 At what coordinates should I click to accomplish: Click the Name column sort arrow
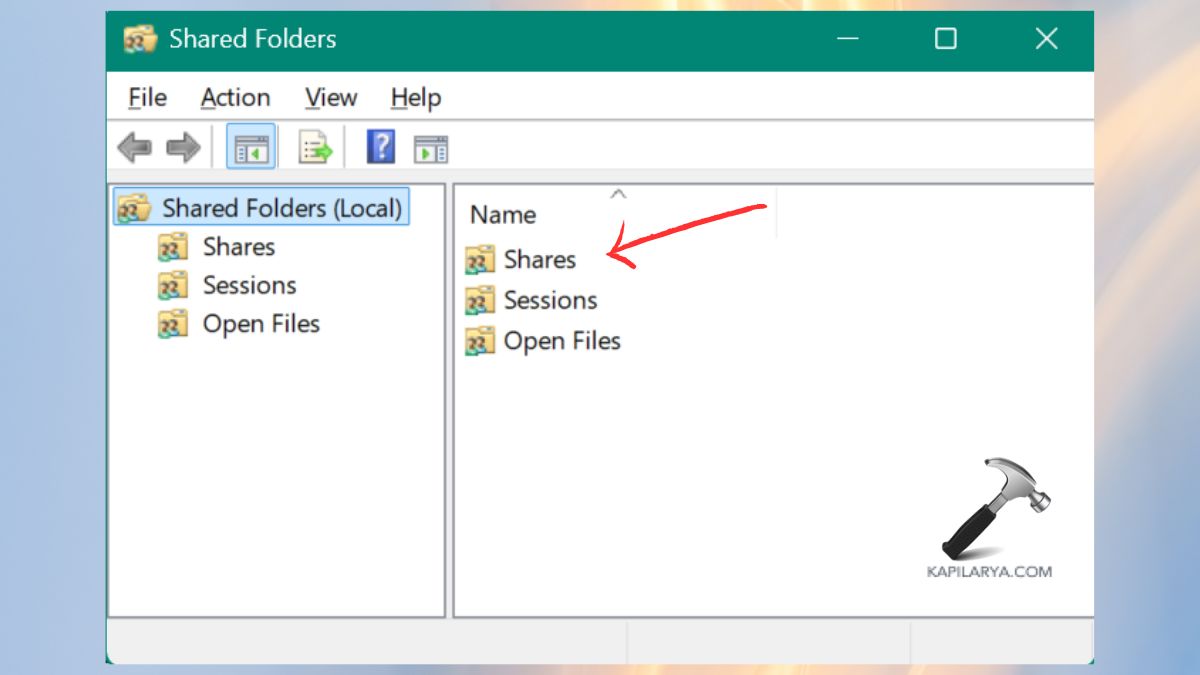618,194
